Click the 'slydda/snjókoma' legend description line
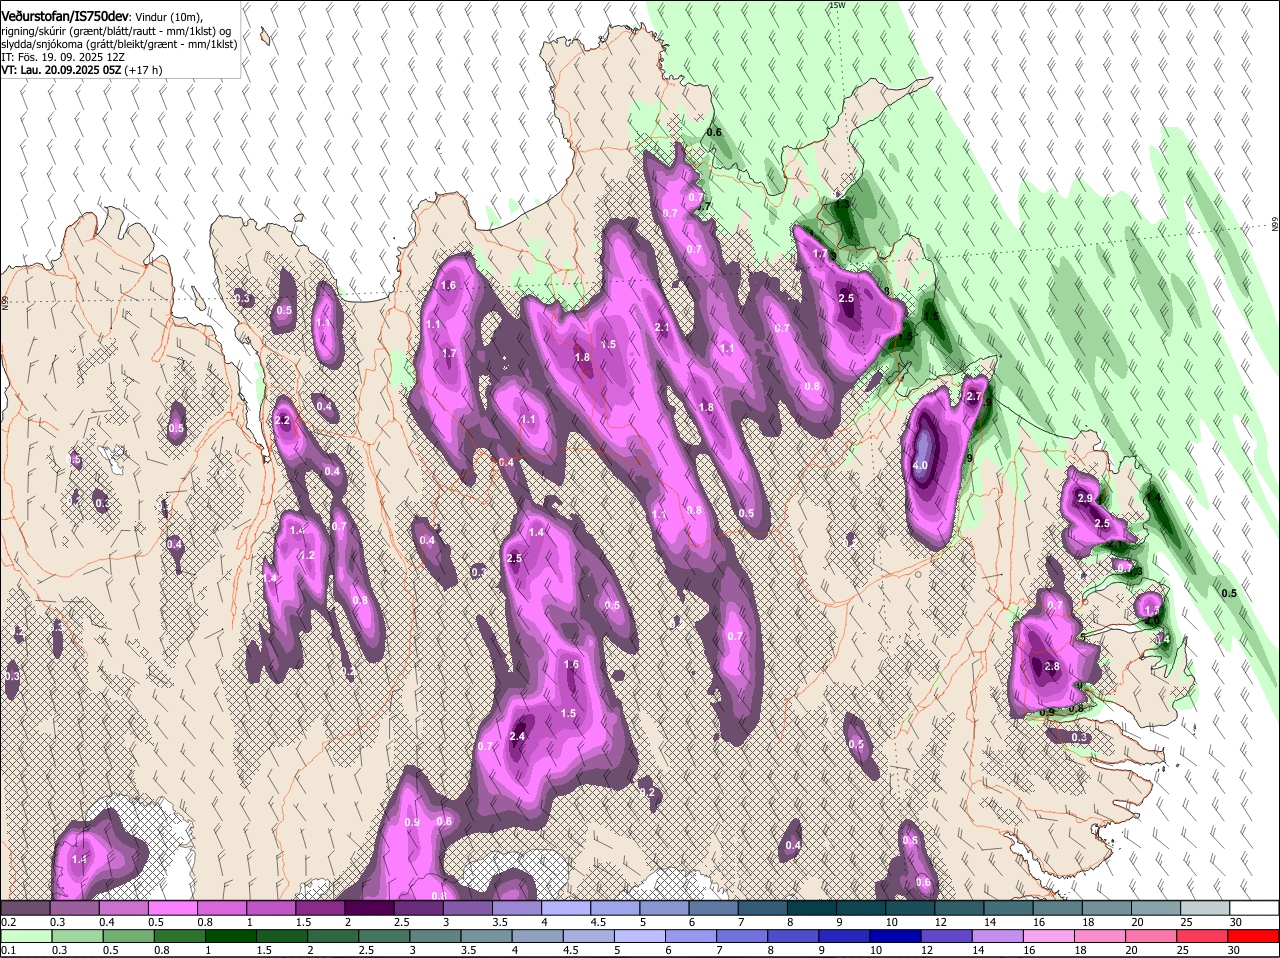1280x958 pixels. point(118,44)
